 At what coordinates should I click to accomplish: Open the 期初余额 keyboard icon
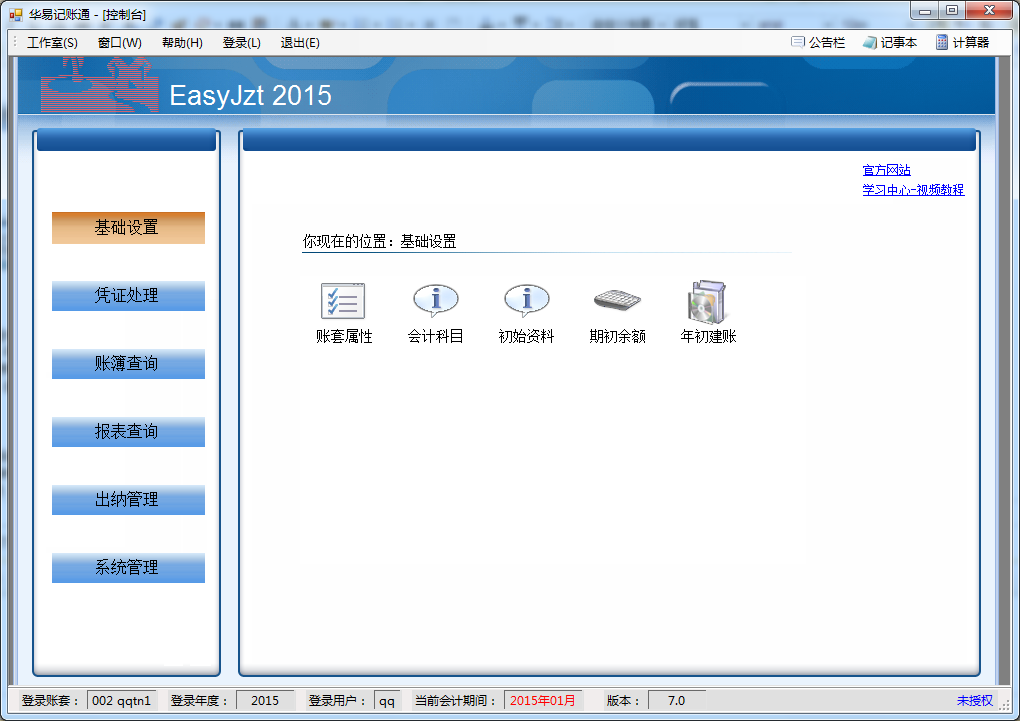(x=617, y=301)
